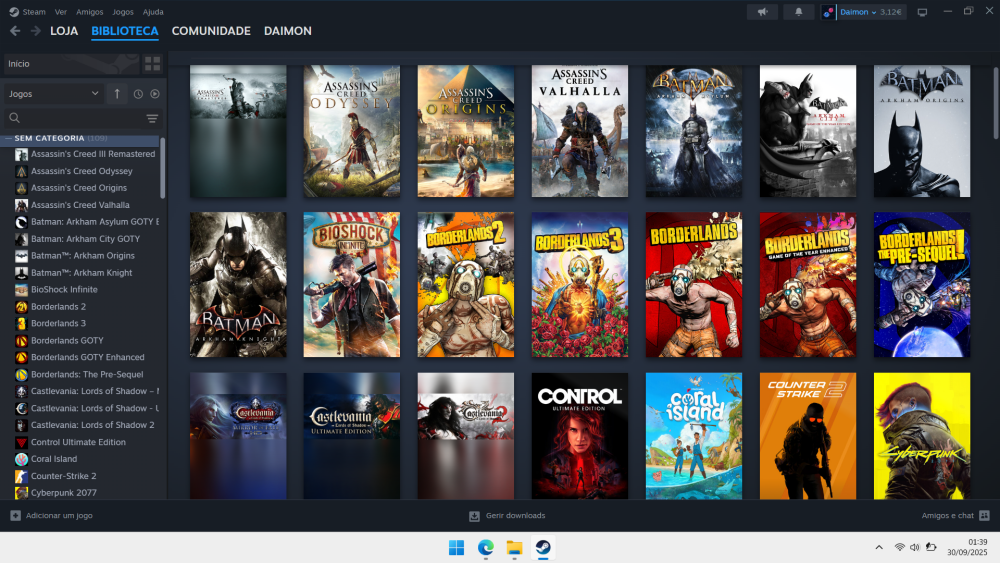Open Borderlands 3 cover art

pyautogui.click(x=580, y=284)
